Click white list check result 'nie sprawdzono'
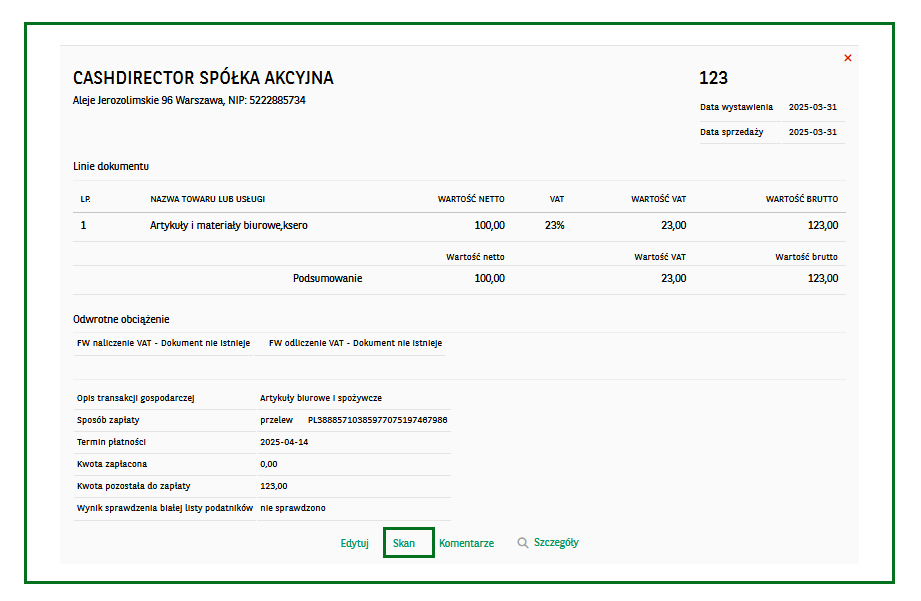 293,508
